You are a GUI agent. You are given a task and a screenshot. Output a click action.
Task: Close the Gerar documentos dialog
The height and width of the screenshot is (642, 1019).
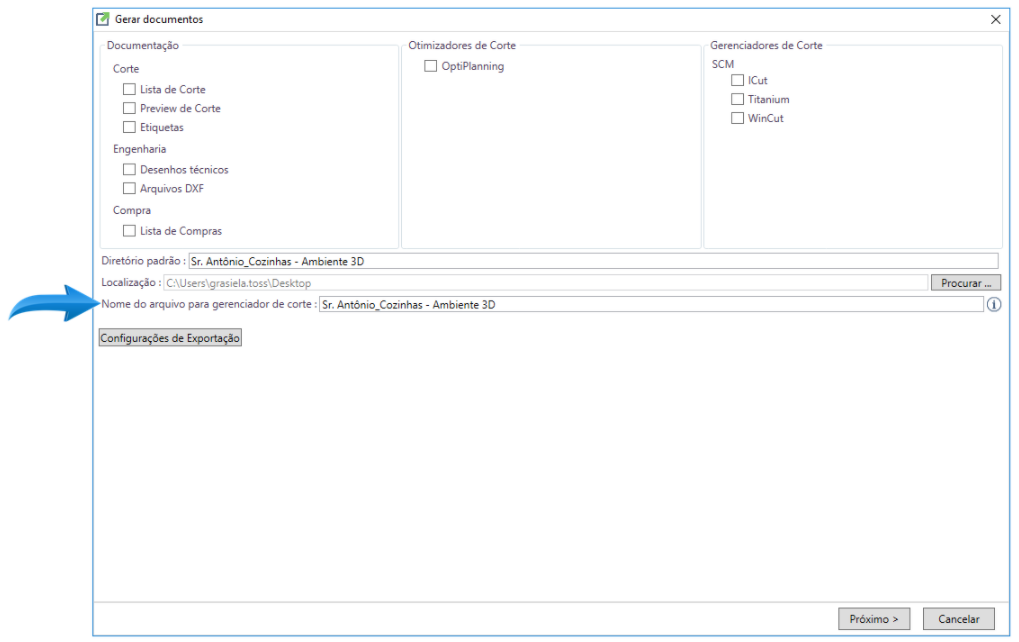(x=996, y=19)
